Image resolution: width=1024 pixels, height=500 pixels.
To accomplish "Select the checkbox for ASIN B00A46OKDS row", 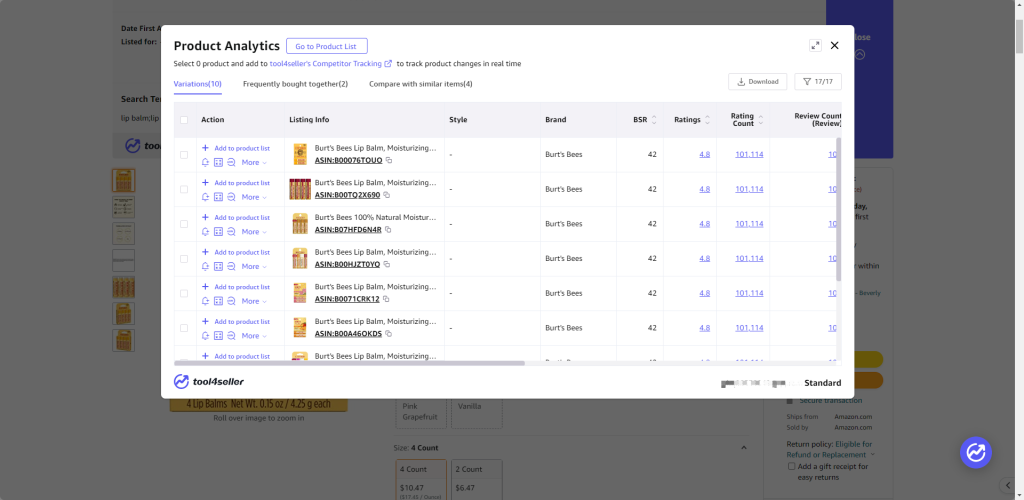I will [184, 328].
